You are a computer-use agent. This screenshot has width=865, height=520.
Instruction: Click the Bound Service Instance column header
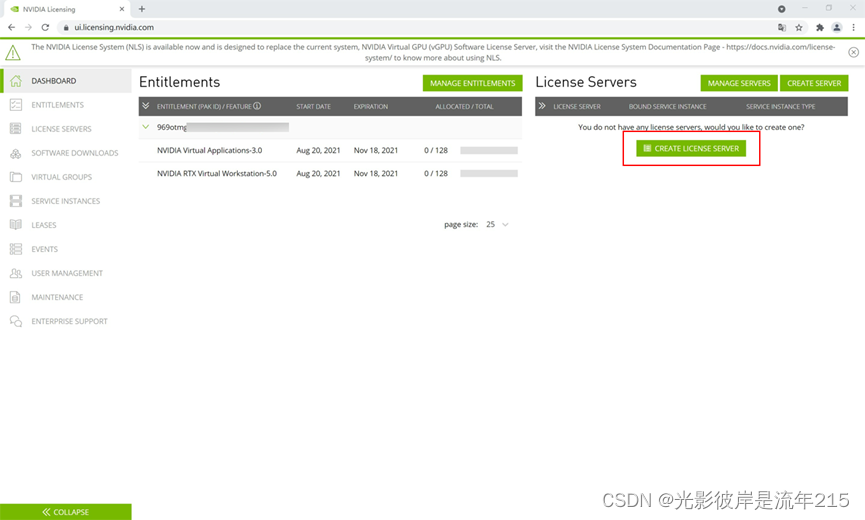[668, 106]
